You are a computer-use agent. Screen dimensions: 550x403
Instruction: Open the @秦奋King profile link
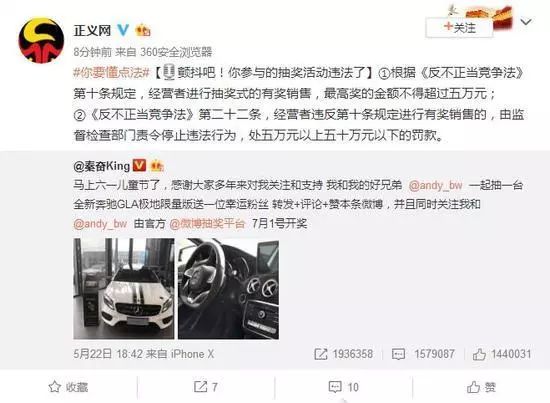(x=101, y=166)
